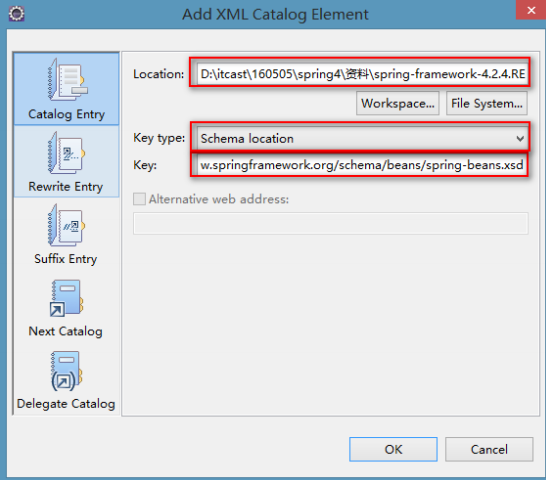
Task: Select the Rewrite Entry icon
Action: (67, 153)
